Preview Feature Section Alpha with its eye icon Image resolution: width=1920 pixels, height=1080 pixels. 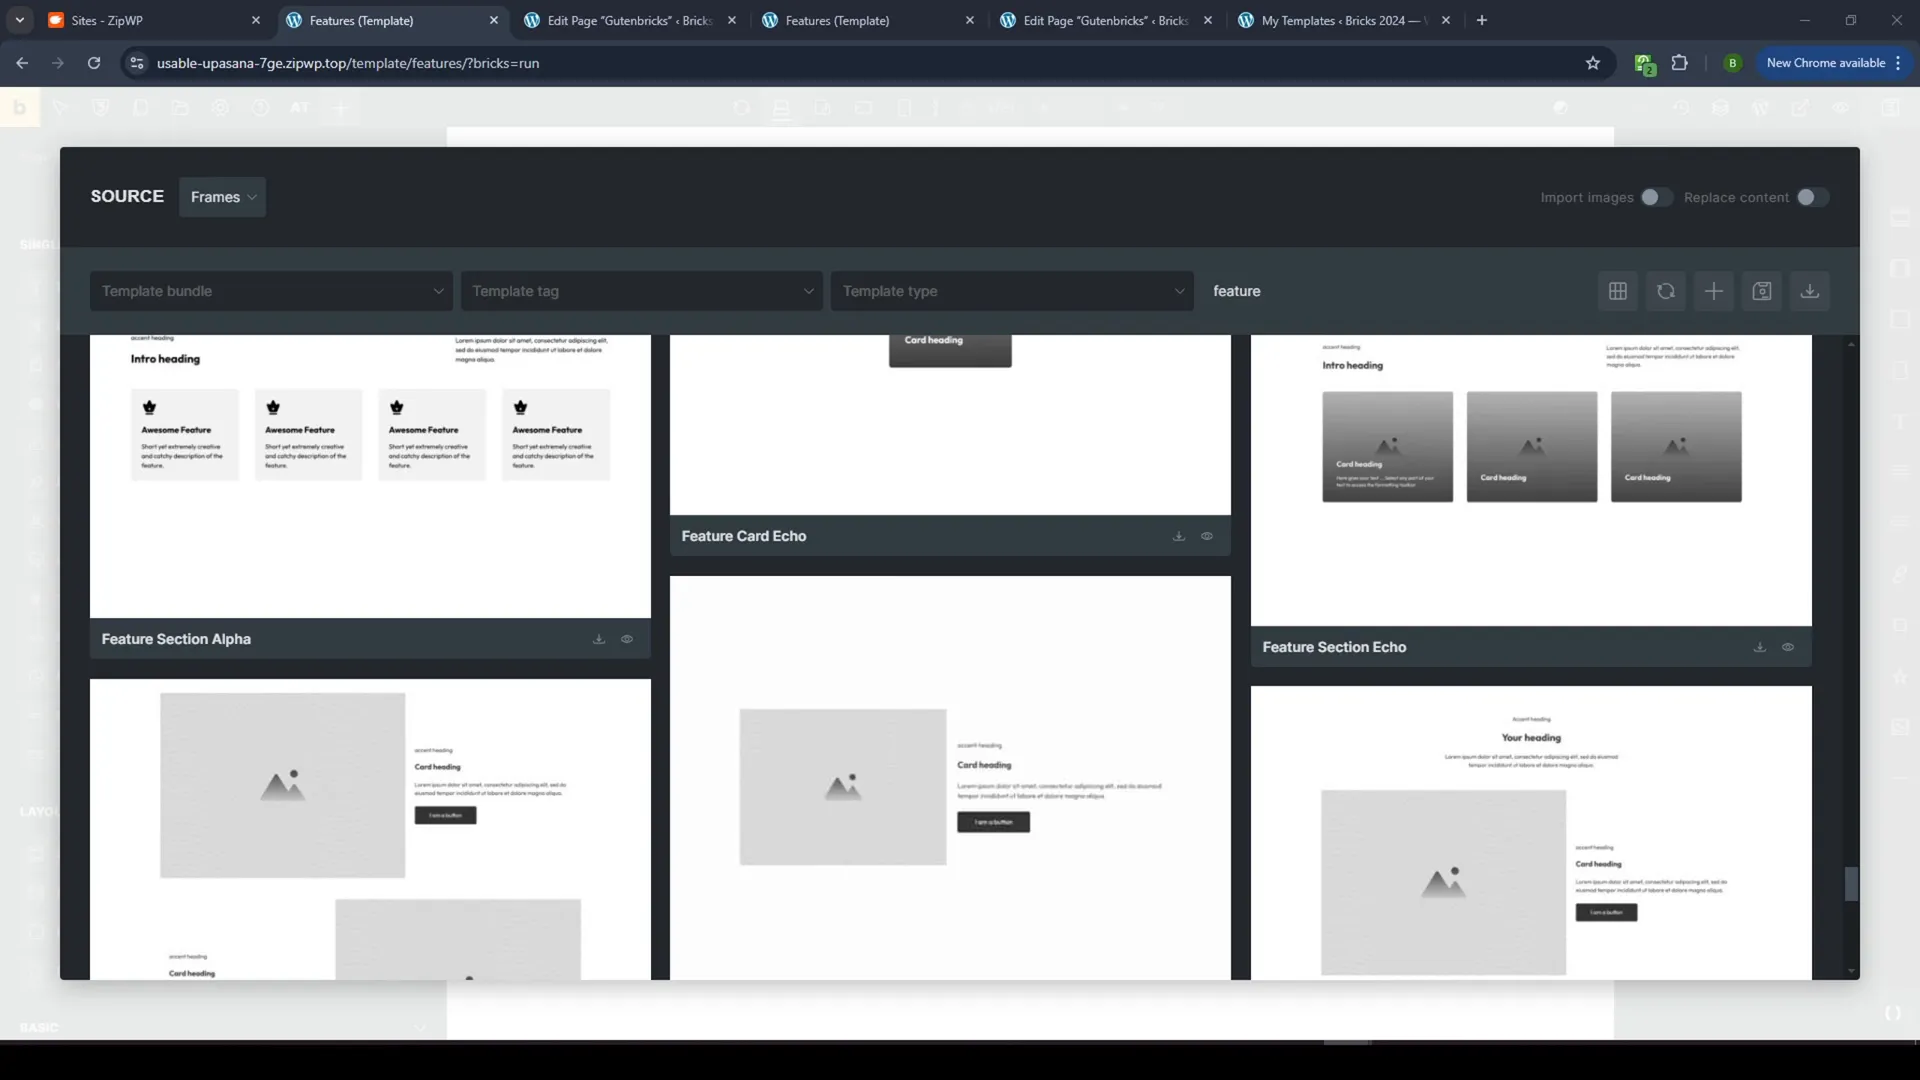(627, 639)
